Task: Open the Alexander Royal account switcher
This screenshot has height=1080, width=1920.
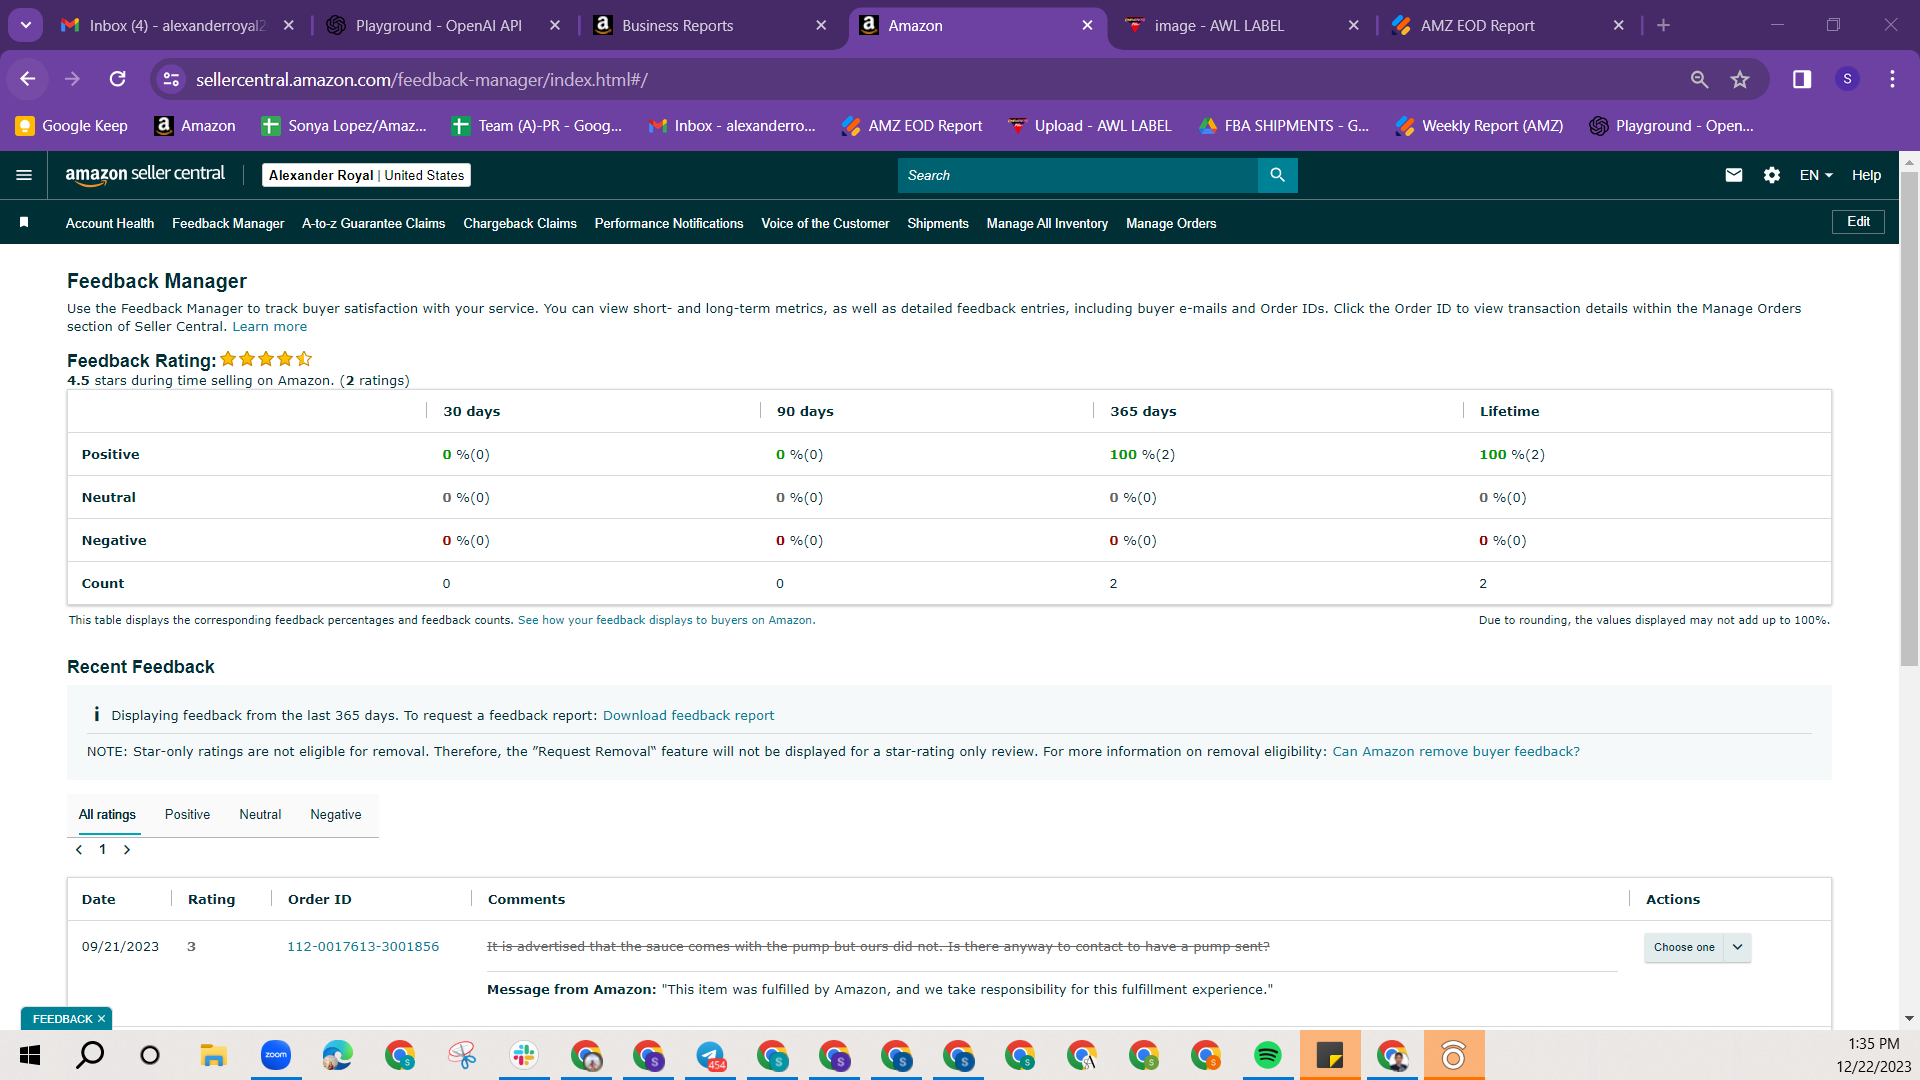Action: click(366, 175)
